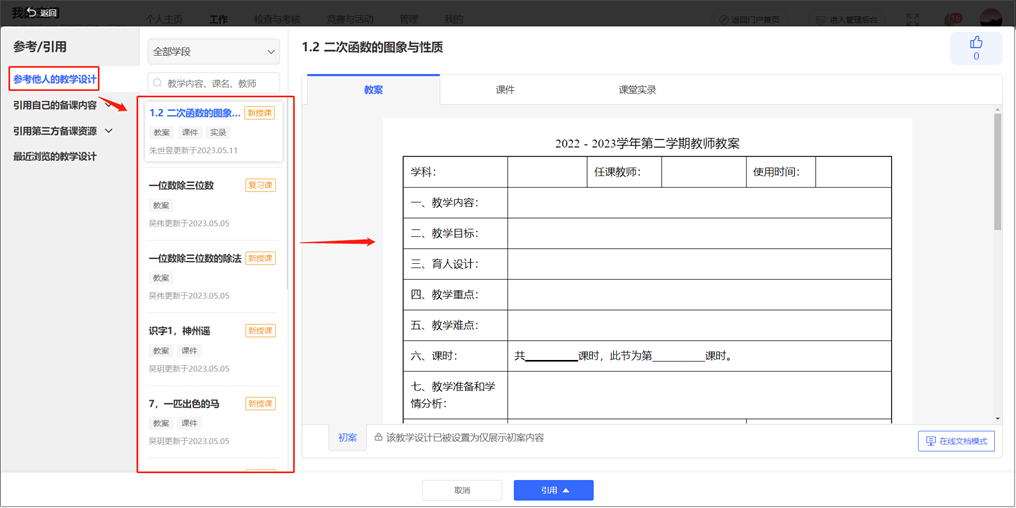
Task: Select the 初案 tab at bottom
Action: pos(347,437)
